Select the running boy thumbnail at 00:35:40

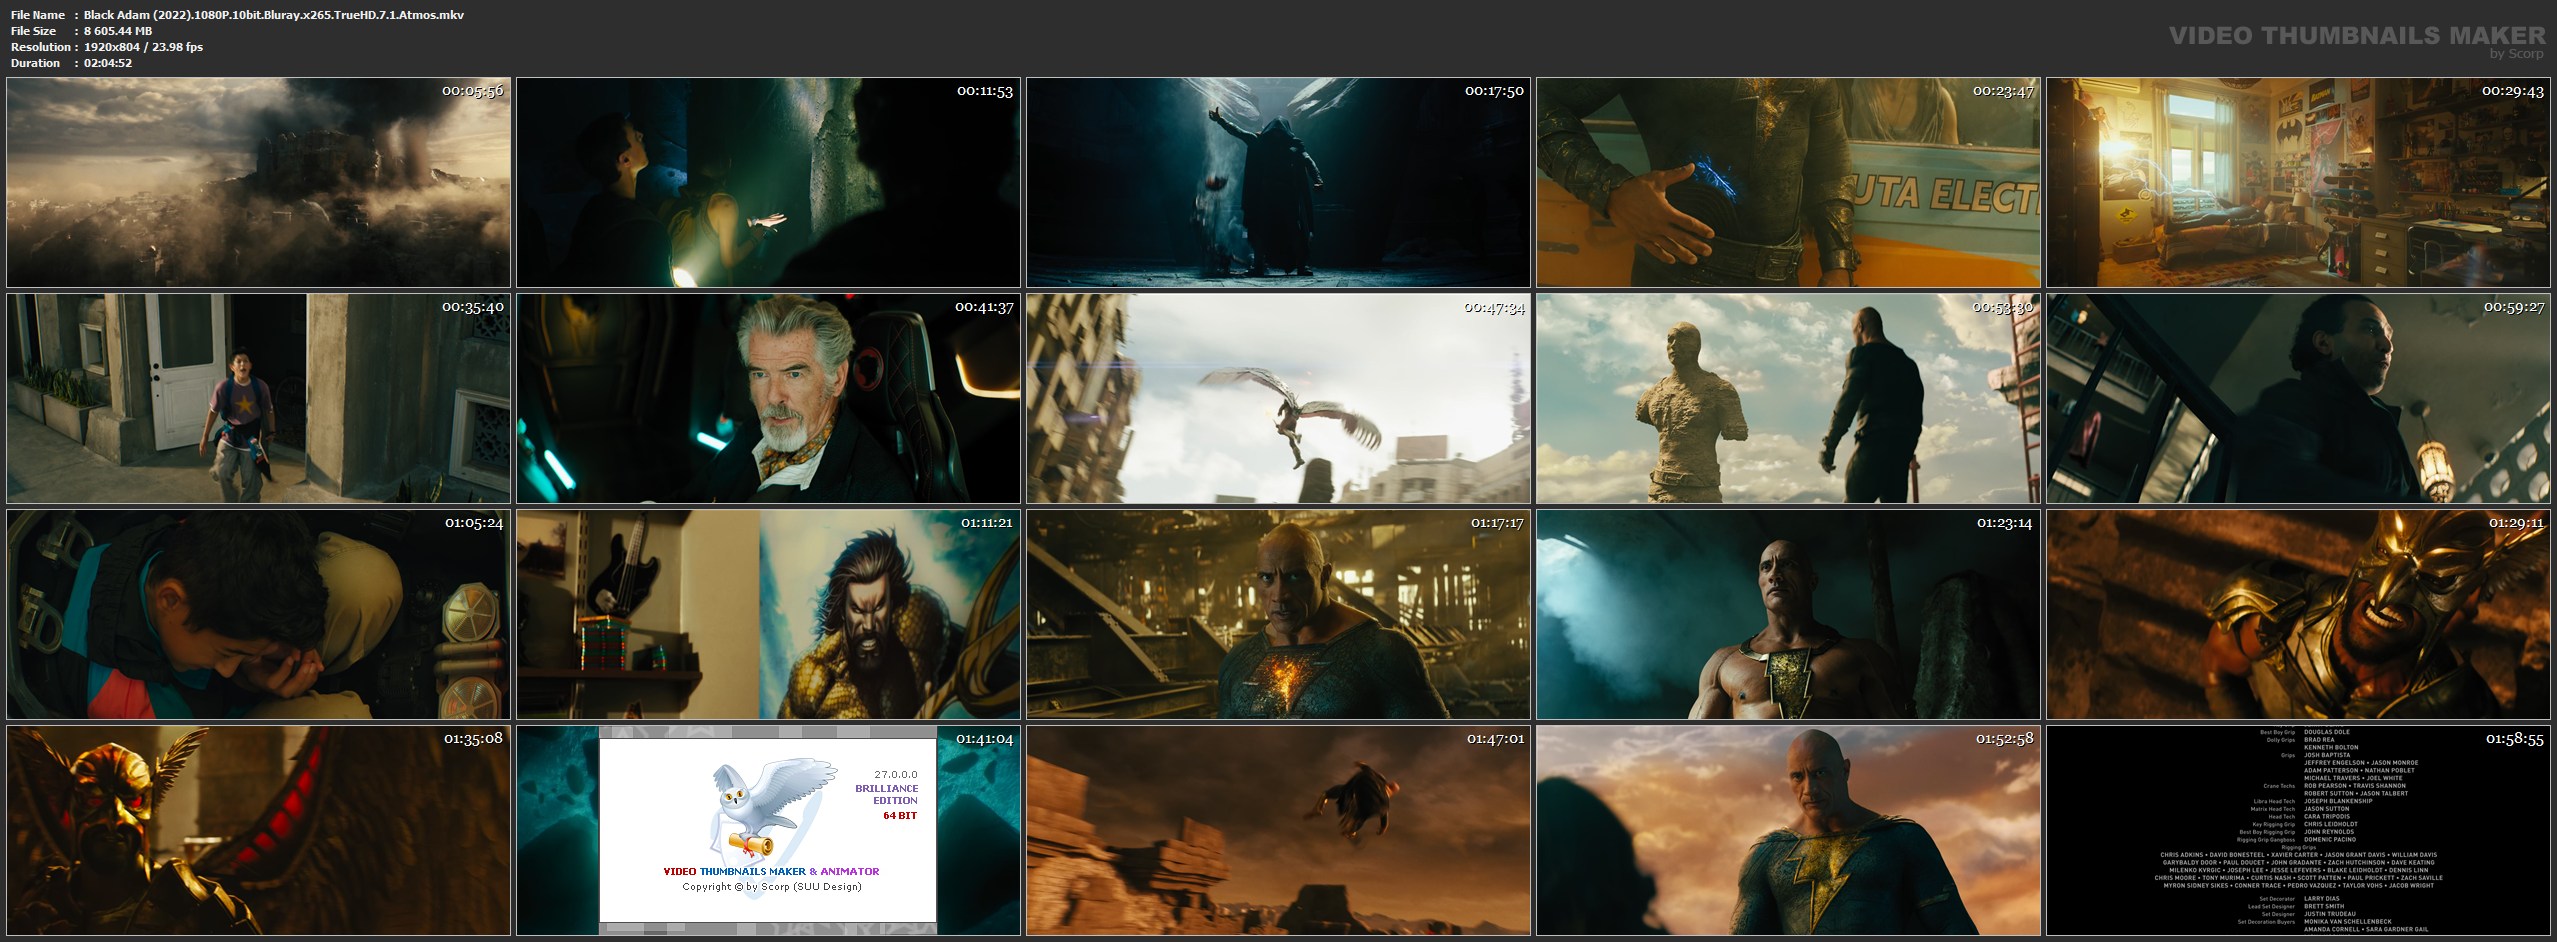258,398
